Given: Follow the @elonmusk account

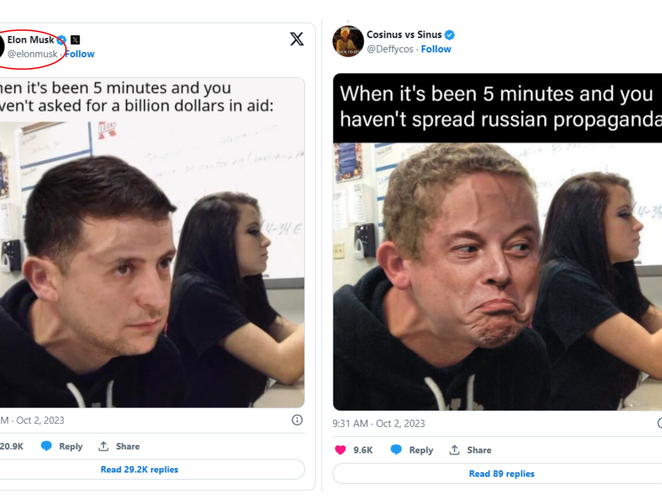Looking at the screenshot, I should pyautogui.click(x=80, y=54).
